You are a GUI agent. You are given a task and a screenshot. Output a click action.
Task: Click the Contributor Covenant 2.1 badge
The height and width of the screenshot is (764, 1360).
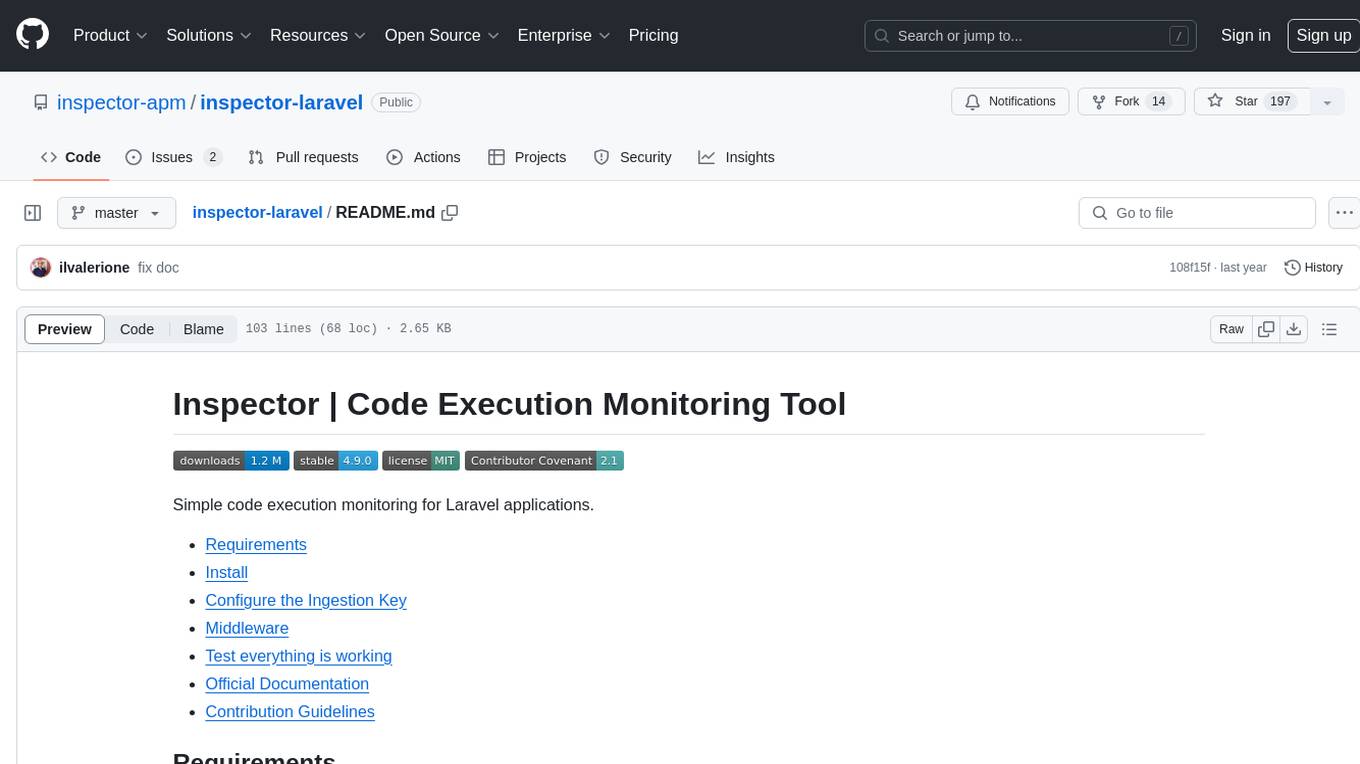(544, 461)
